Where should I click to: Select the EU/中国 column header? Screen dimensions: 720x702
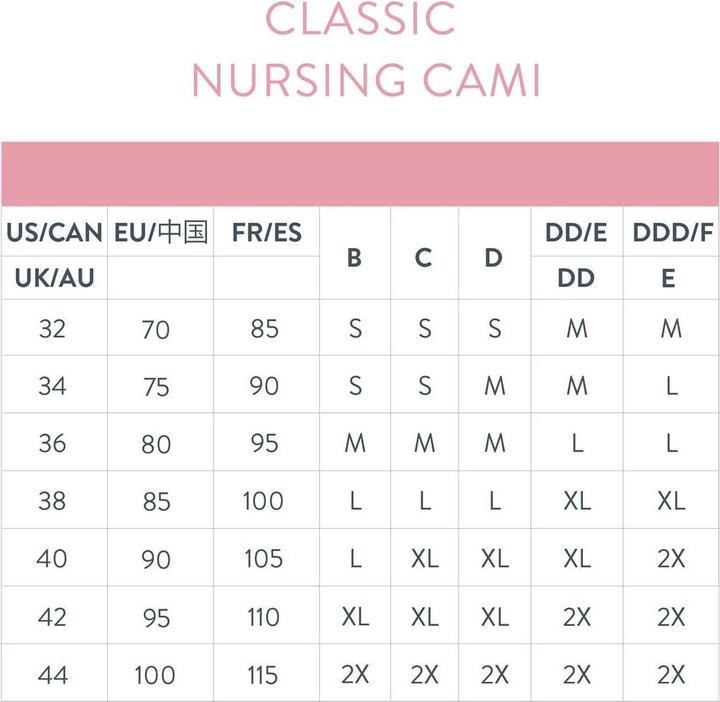(x=161, y=232)
